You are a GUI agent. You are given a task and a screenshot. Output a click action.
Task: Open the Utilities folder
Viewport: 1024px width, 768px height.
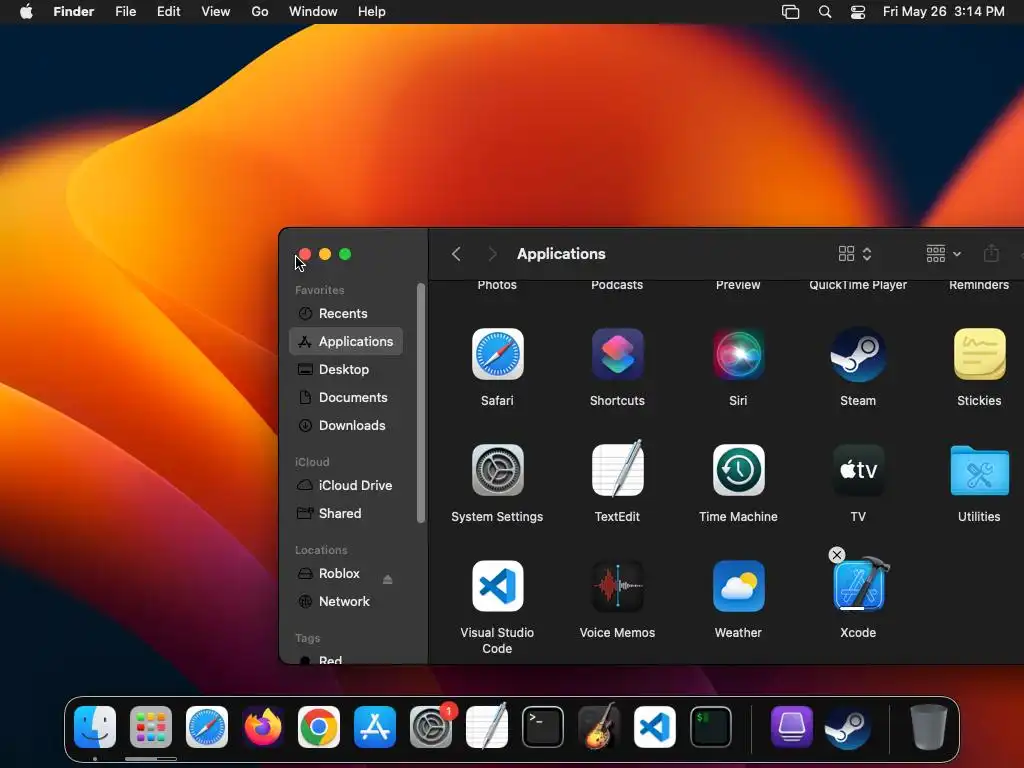979,470
